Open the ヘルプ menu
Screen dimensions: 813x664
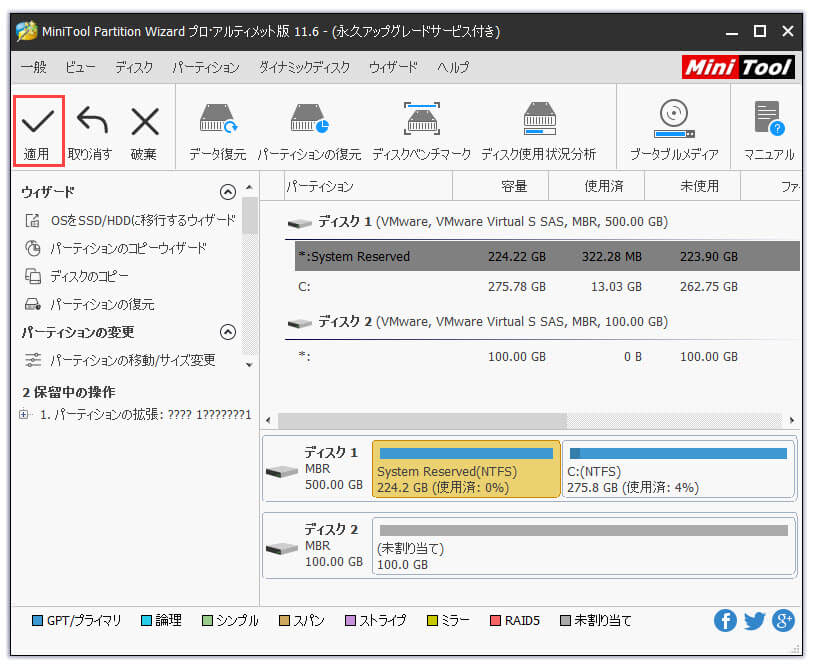coord(453,67)
